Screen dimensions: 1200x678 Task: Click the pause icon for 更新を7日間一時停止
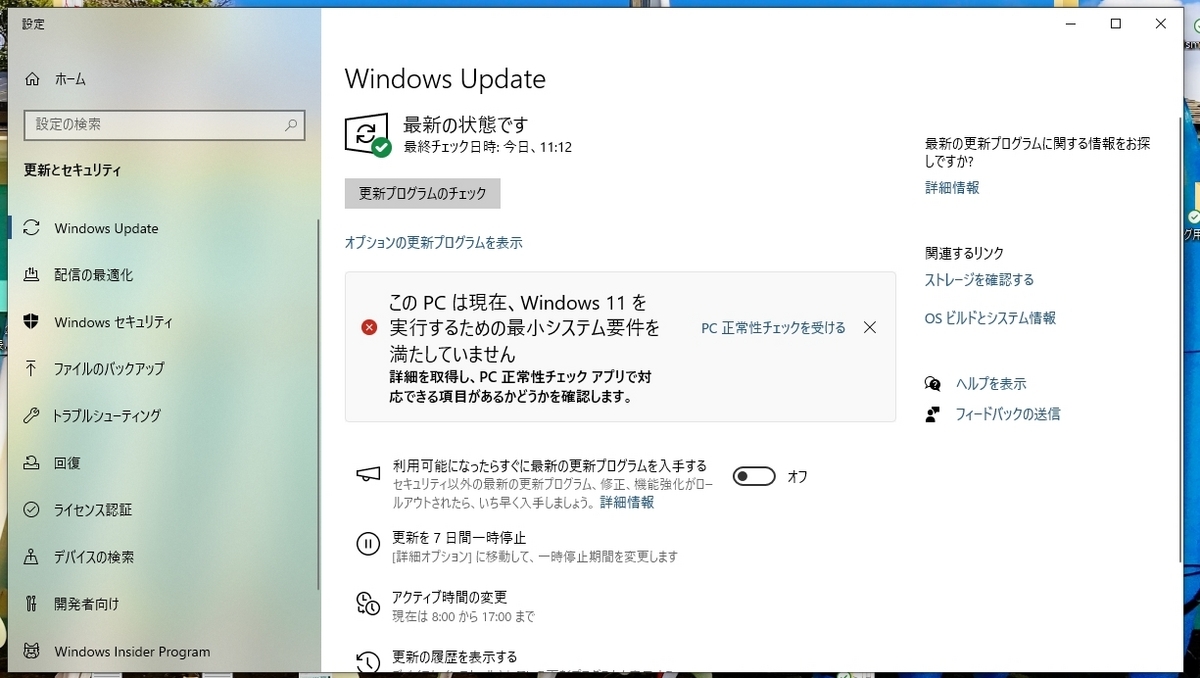coord(368,544)
